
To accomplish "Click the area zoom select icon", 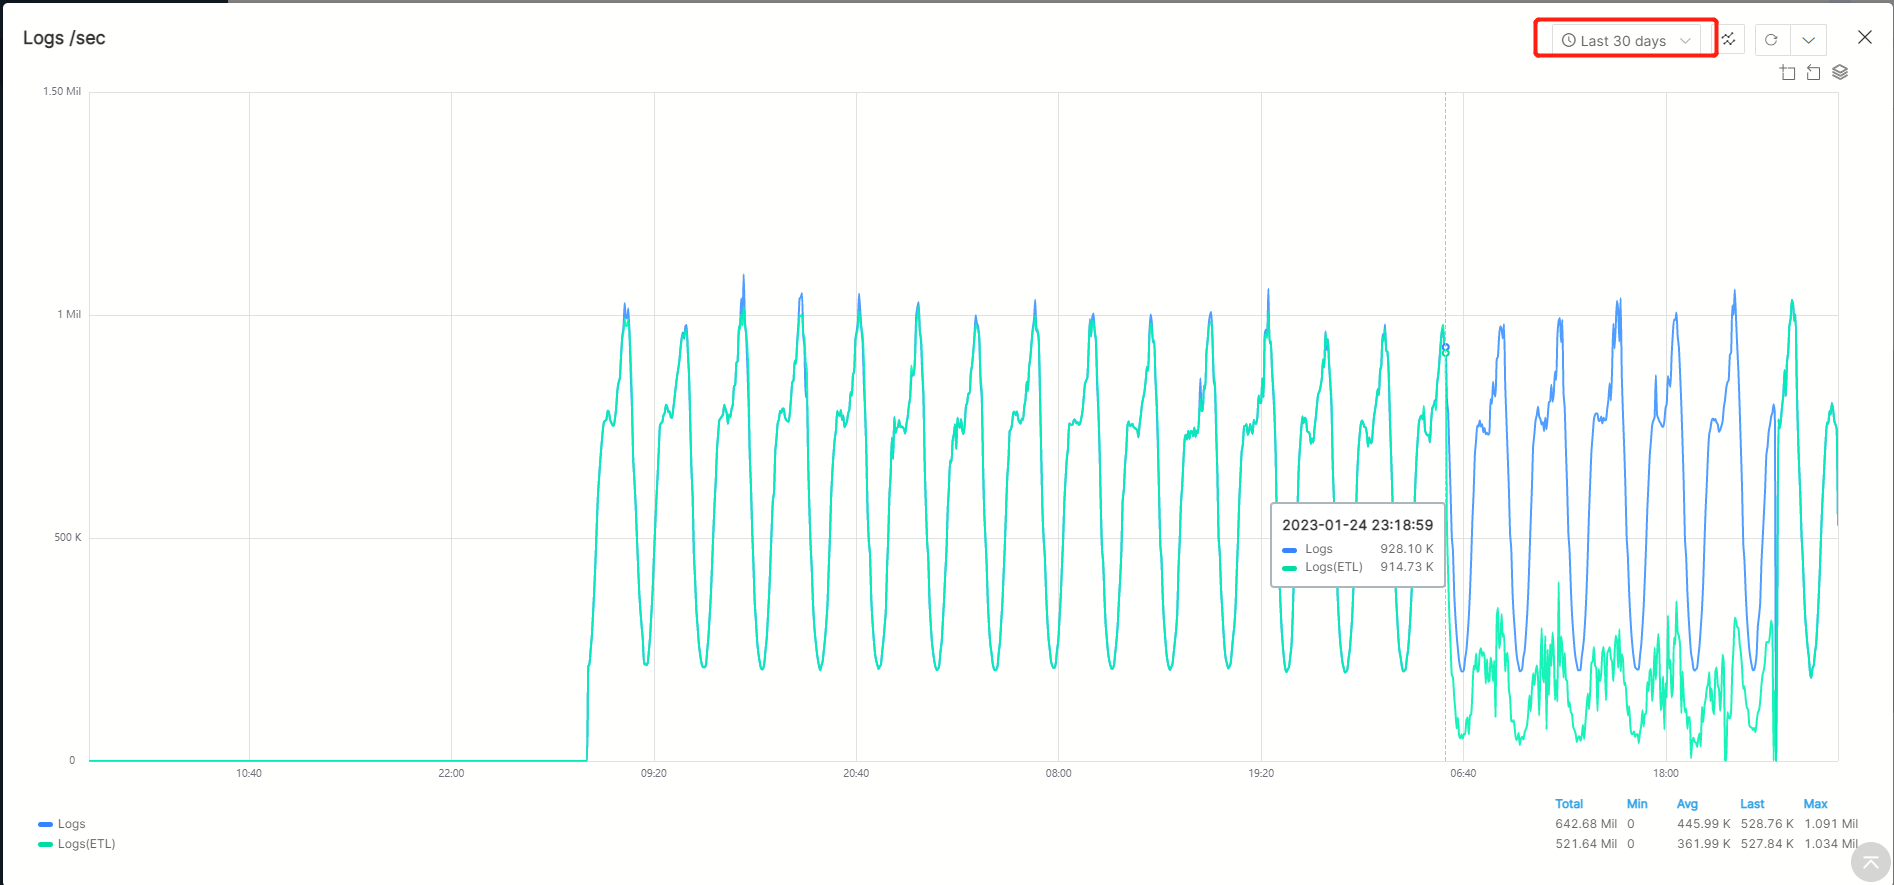I will tap(1788, 73).
